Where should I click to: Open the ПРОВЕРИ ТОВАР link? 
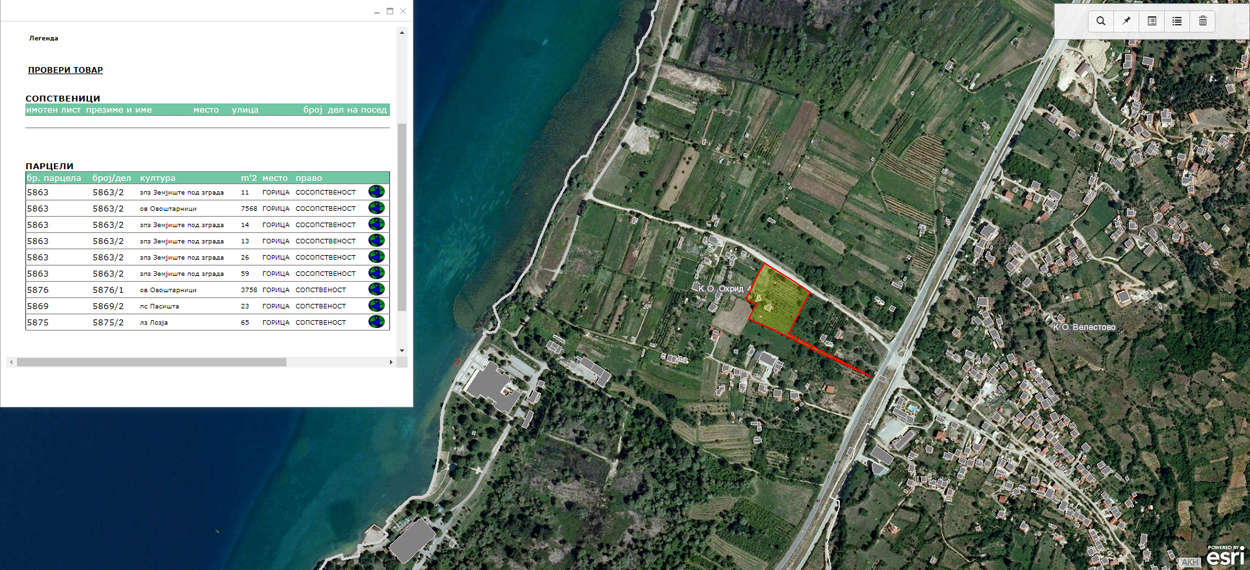coord(65,70)
